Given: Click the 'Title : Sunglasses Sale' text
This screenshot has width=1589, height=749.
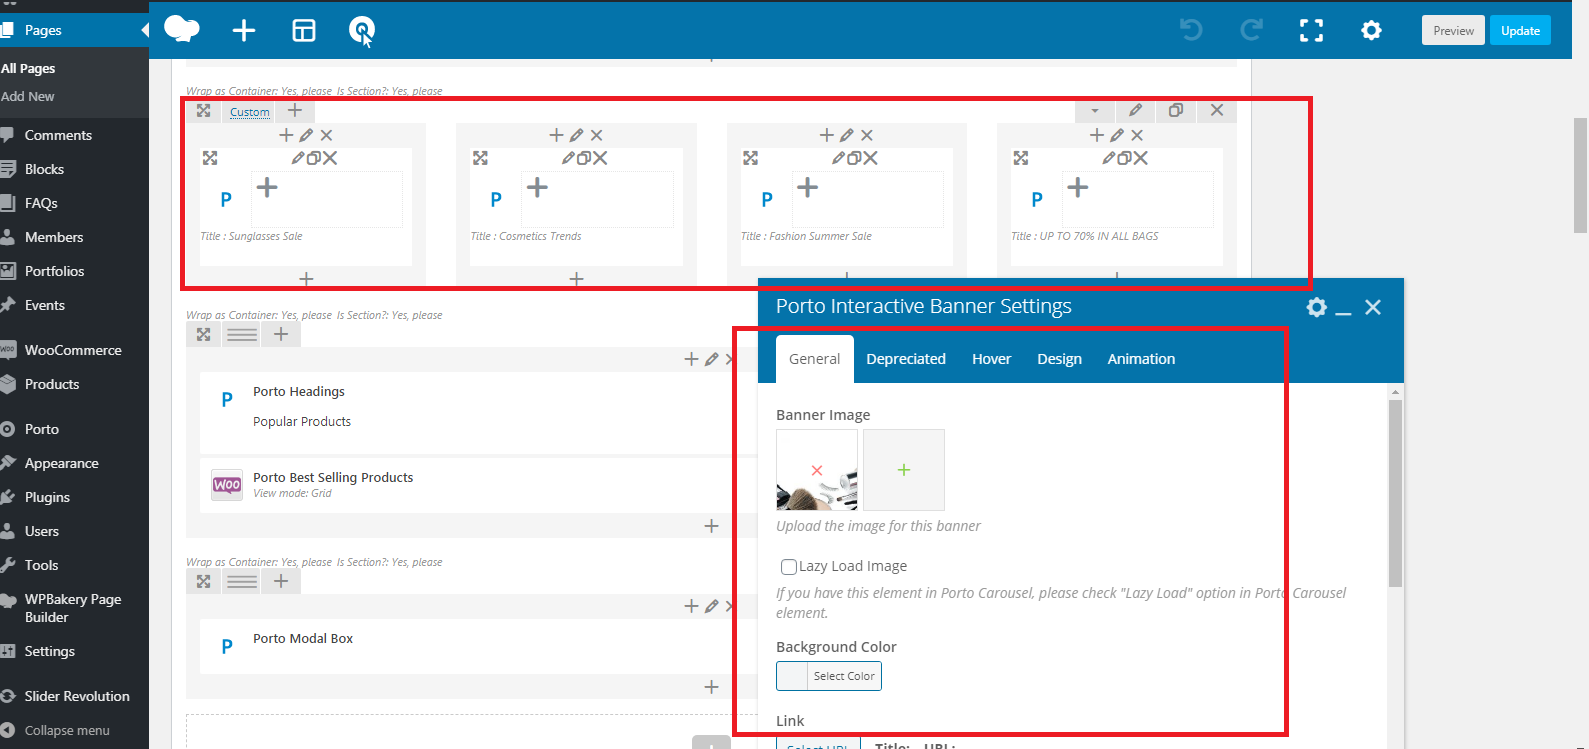Looking at the screenshot, I should 251,237.
